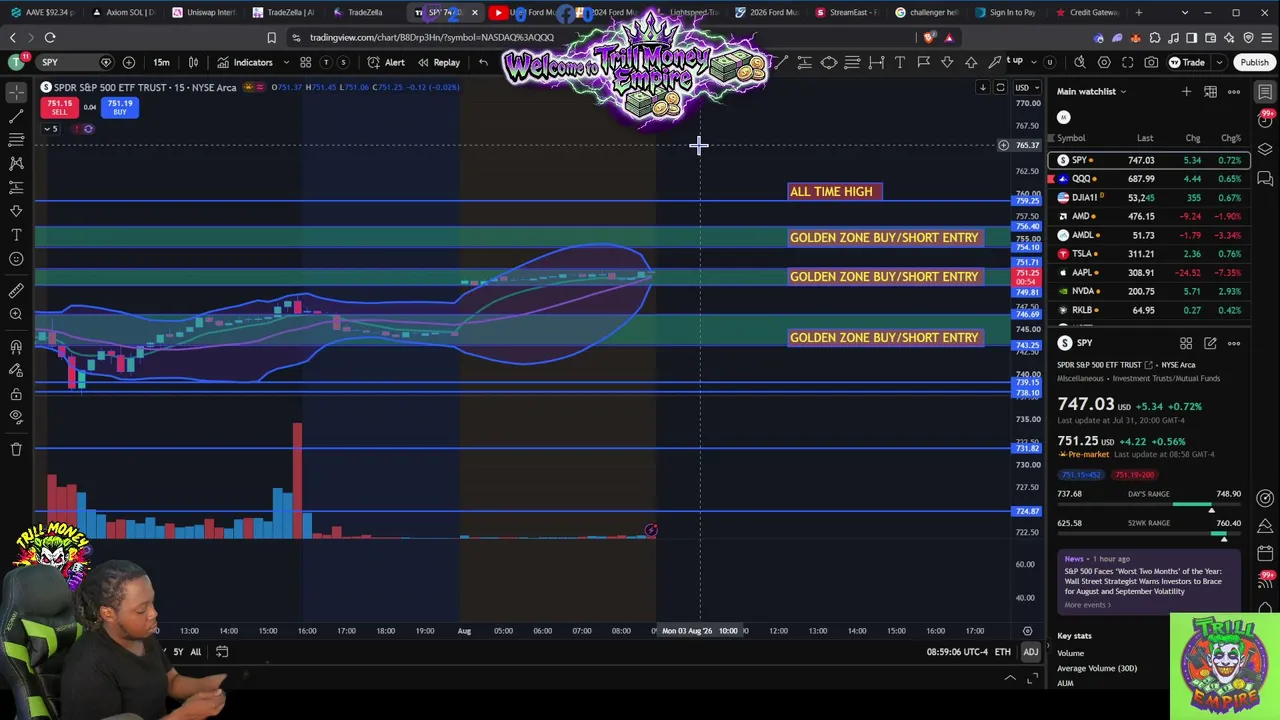Click the red SELL 751.15 button

59,107
